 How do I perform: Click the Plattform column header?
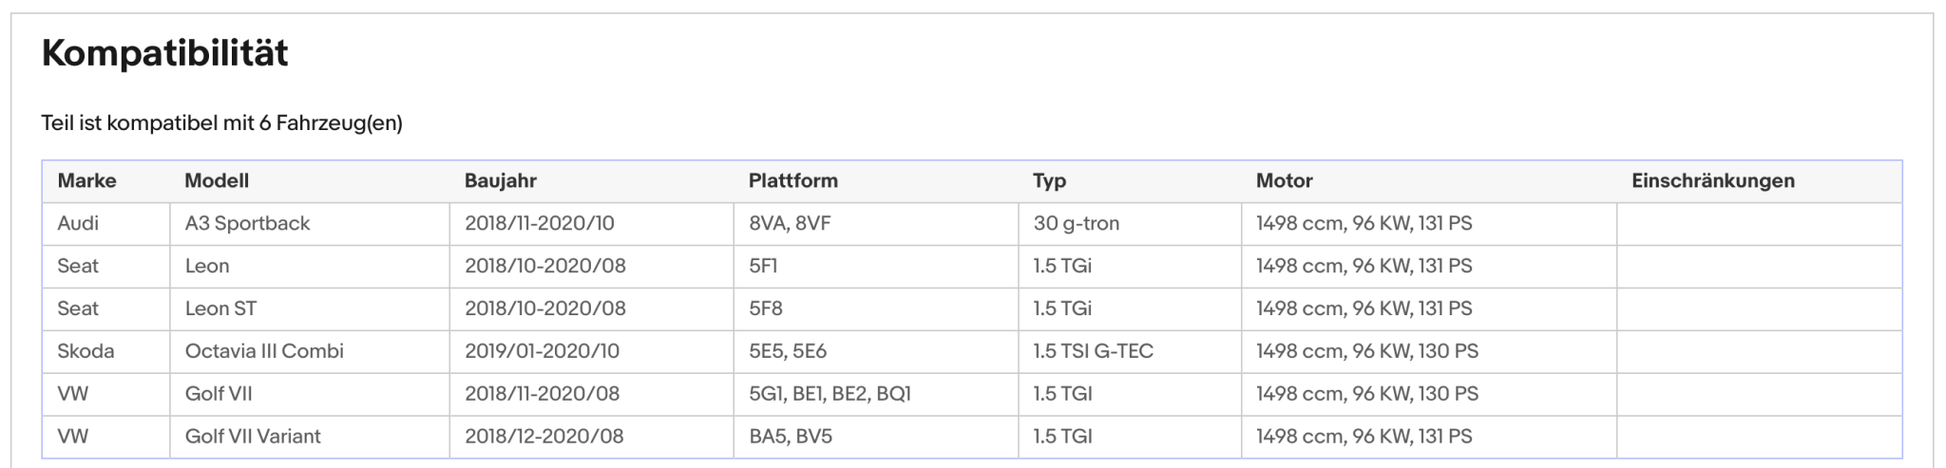click(x=793, y=181)
